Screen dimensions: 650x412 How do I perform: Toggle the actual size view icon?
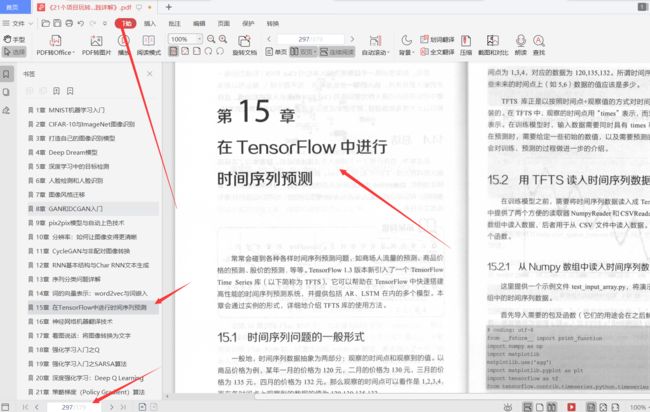point(173,51)
